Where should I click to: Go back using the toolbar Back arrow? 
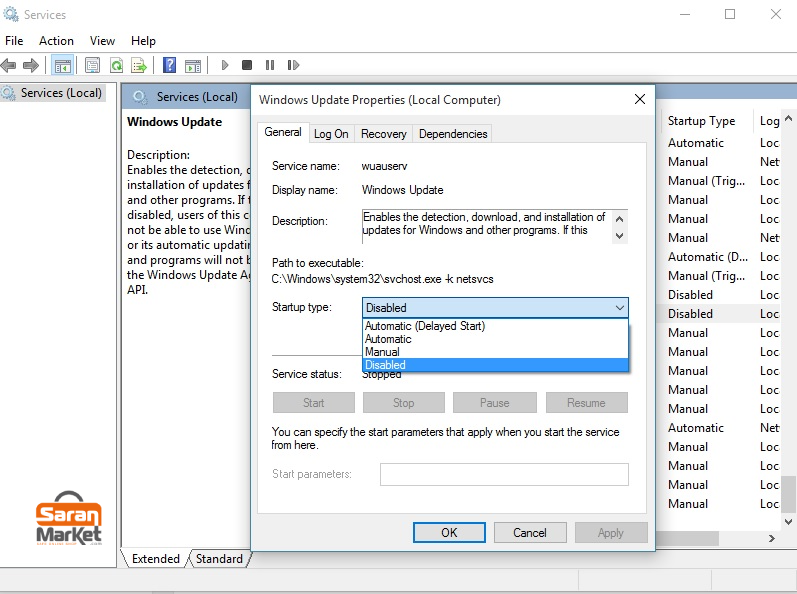(x=9, y=65)
